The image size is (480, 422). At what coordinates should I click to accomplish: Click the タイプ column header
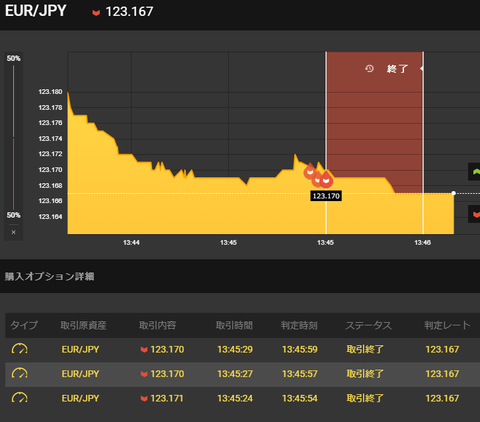tap(24, 325)
